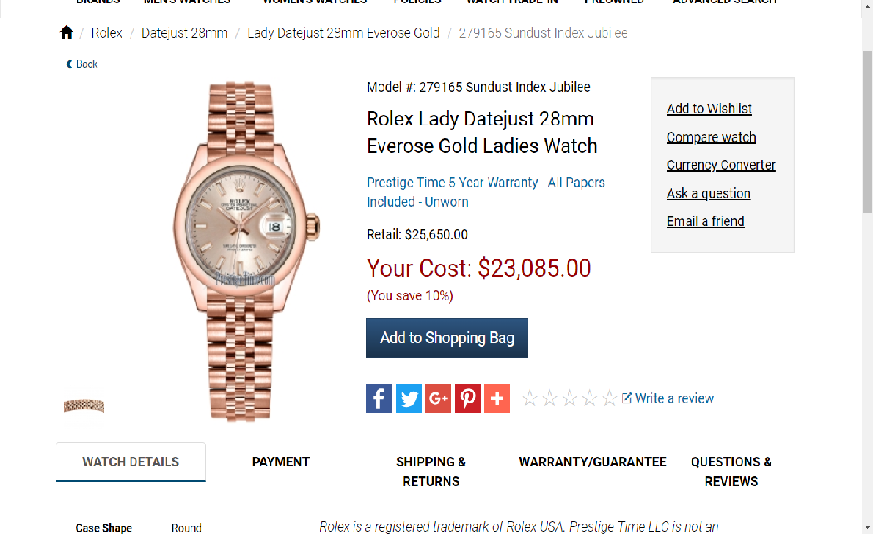This screenshot has width=873, height=534.
Task: Share on Facebook icon
Action: click(x=379, y=398)
